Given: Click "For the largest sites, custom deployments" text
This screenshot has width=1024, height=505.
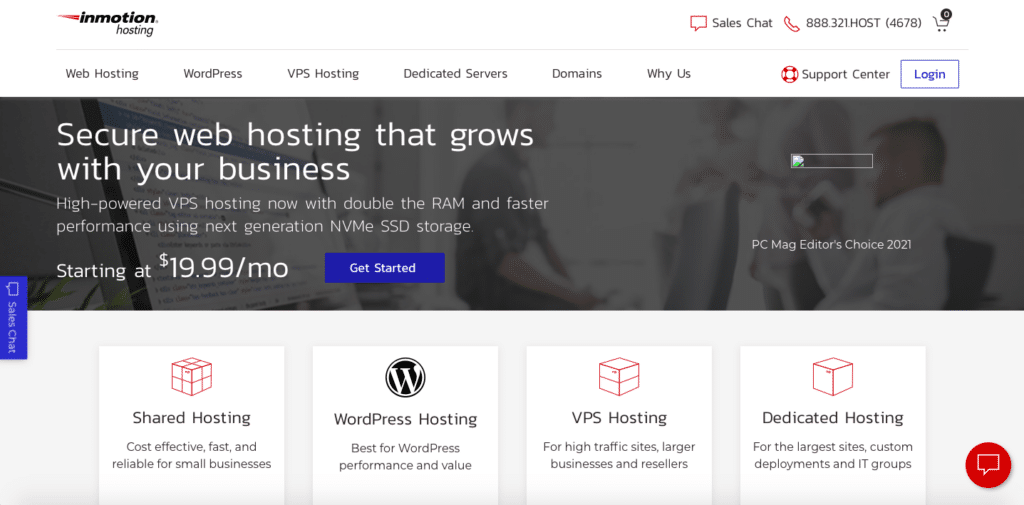Looking at the screenshot, I should click(833, 456).
